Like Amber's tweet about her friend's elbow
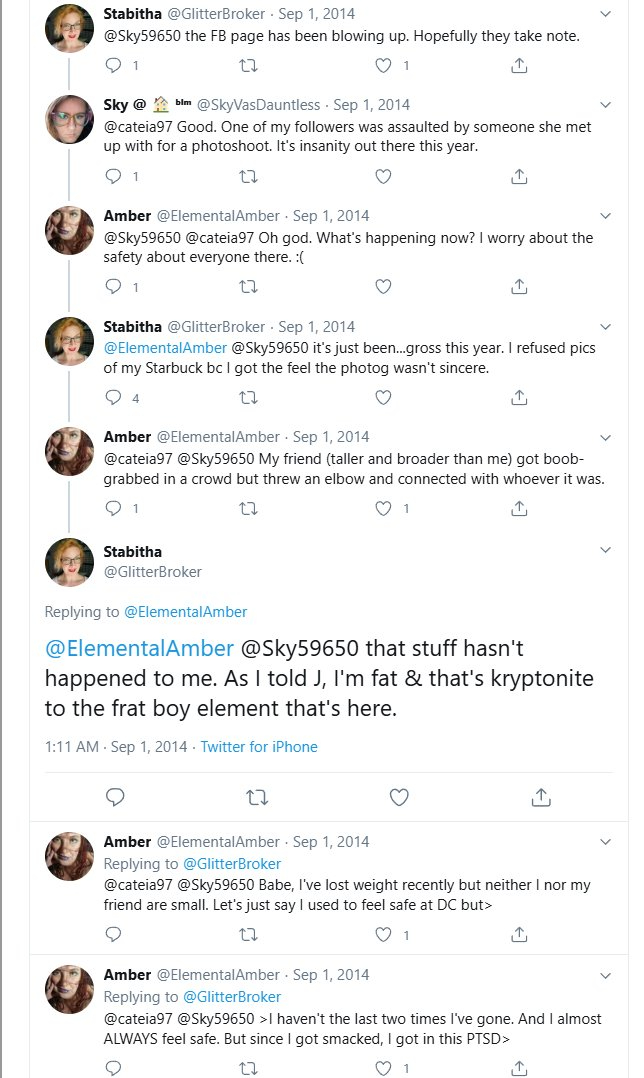Screen dimensions: 644x1078 coord(383,508)
